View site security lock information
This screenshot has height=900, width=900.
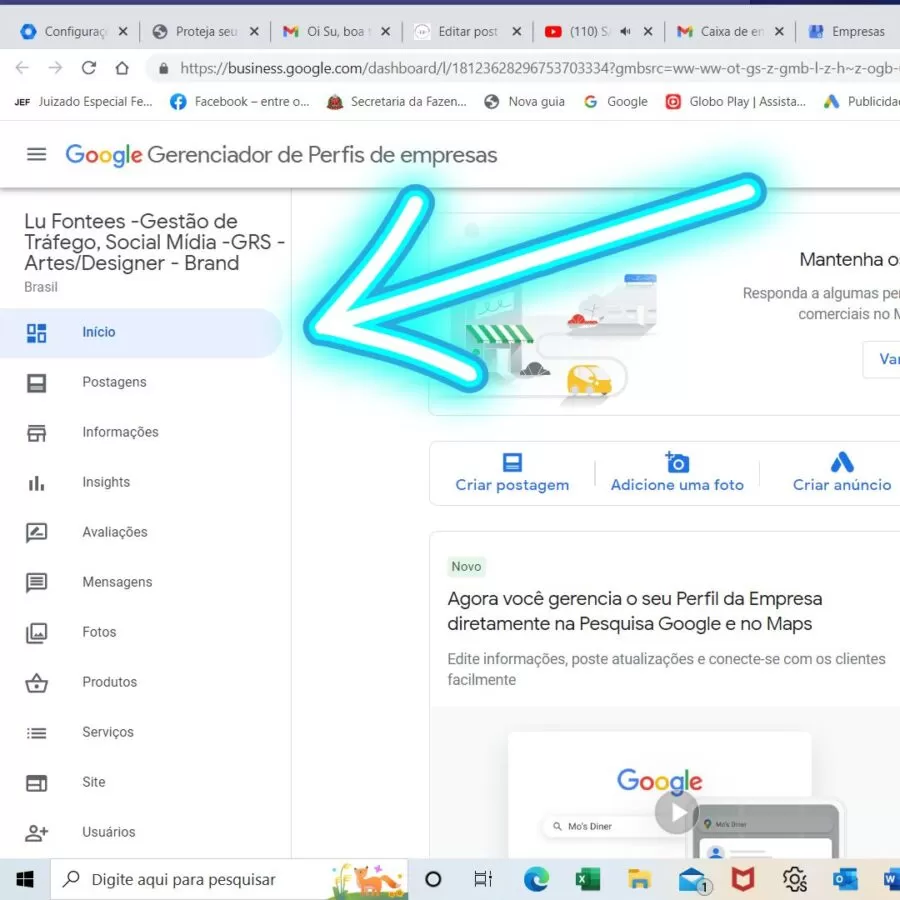click(164, 68)
